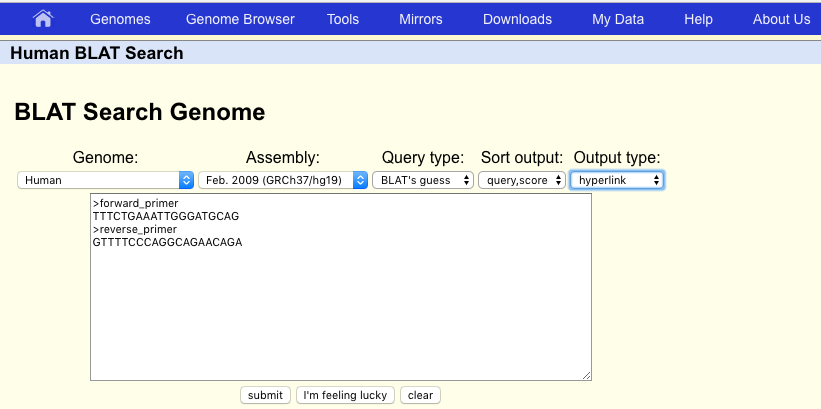Image resolution: width=821 pixels, height=409 pixels.
Task: Click the submit button
Action: pyautogui.click(x=265, y=395)
